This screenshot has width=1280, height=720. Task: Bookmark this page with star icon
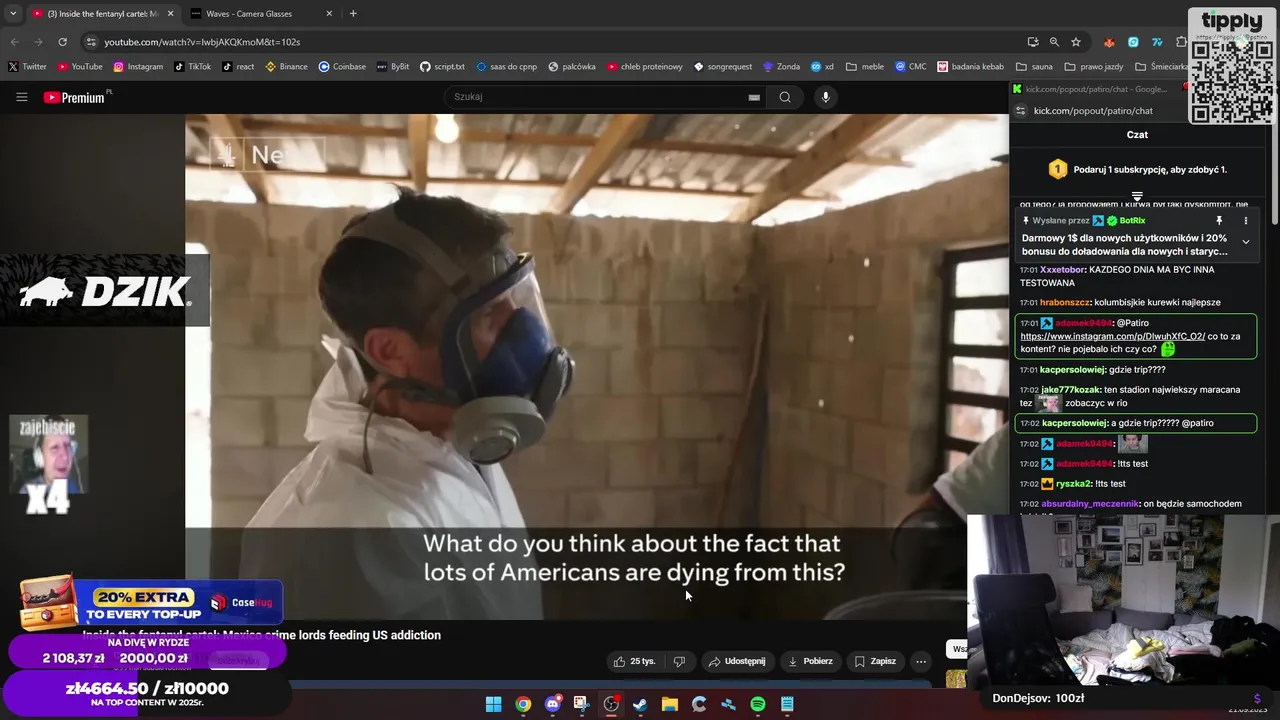pyautogui.click(x=1076, y=42)
